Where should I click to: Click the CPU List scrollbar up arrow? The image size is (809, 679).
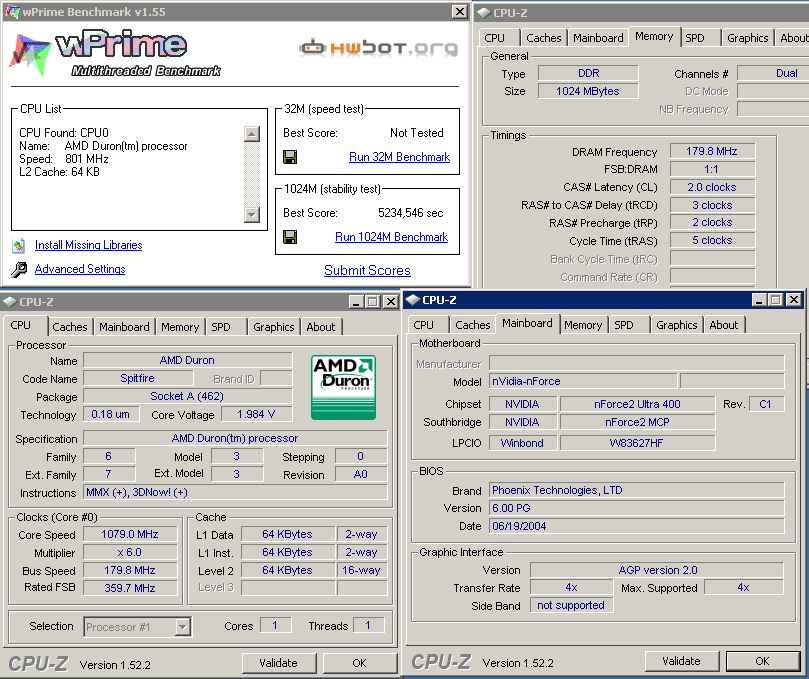click(252, 134)
